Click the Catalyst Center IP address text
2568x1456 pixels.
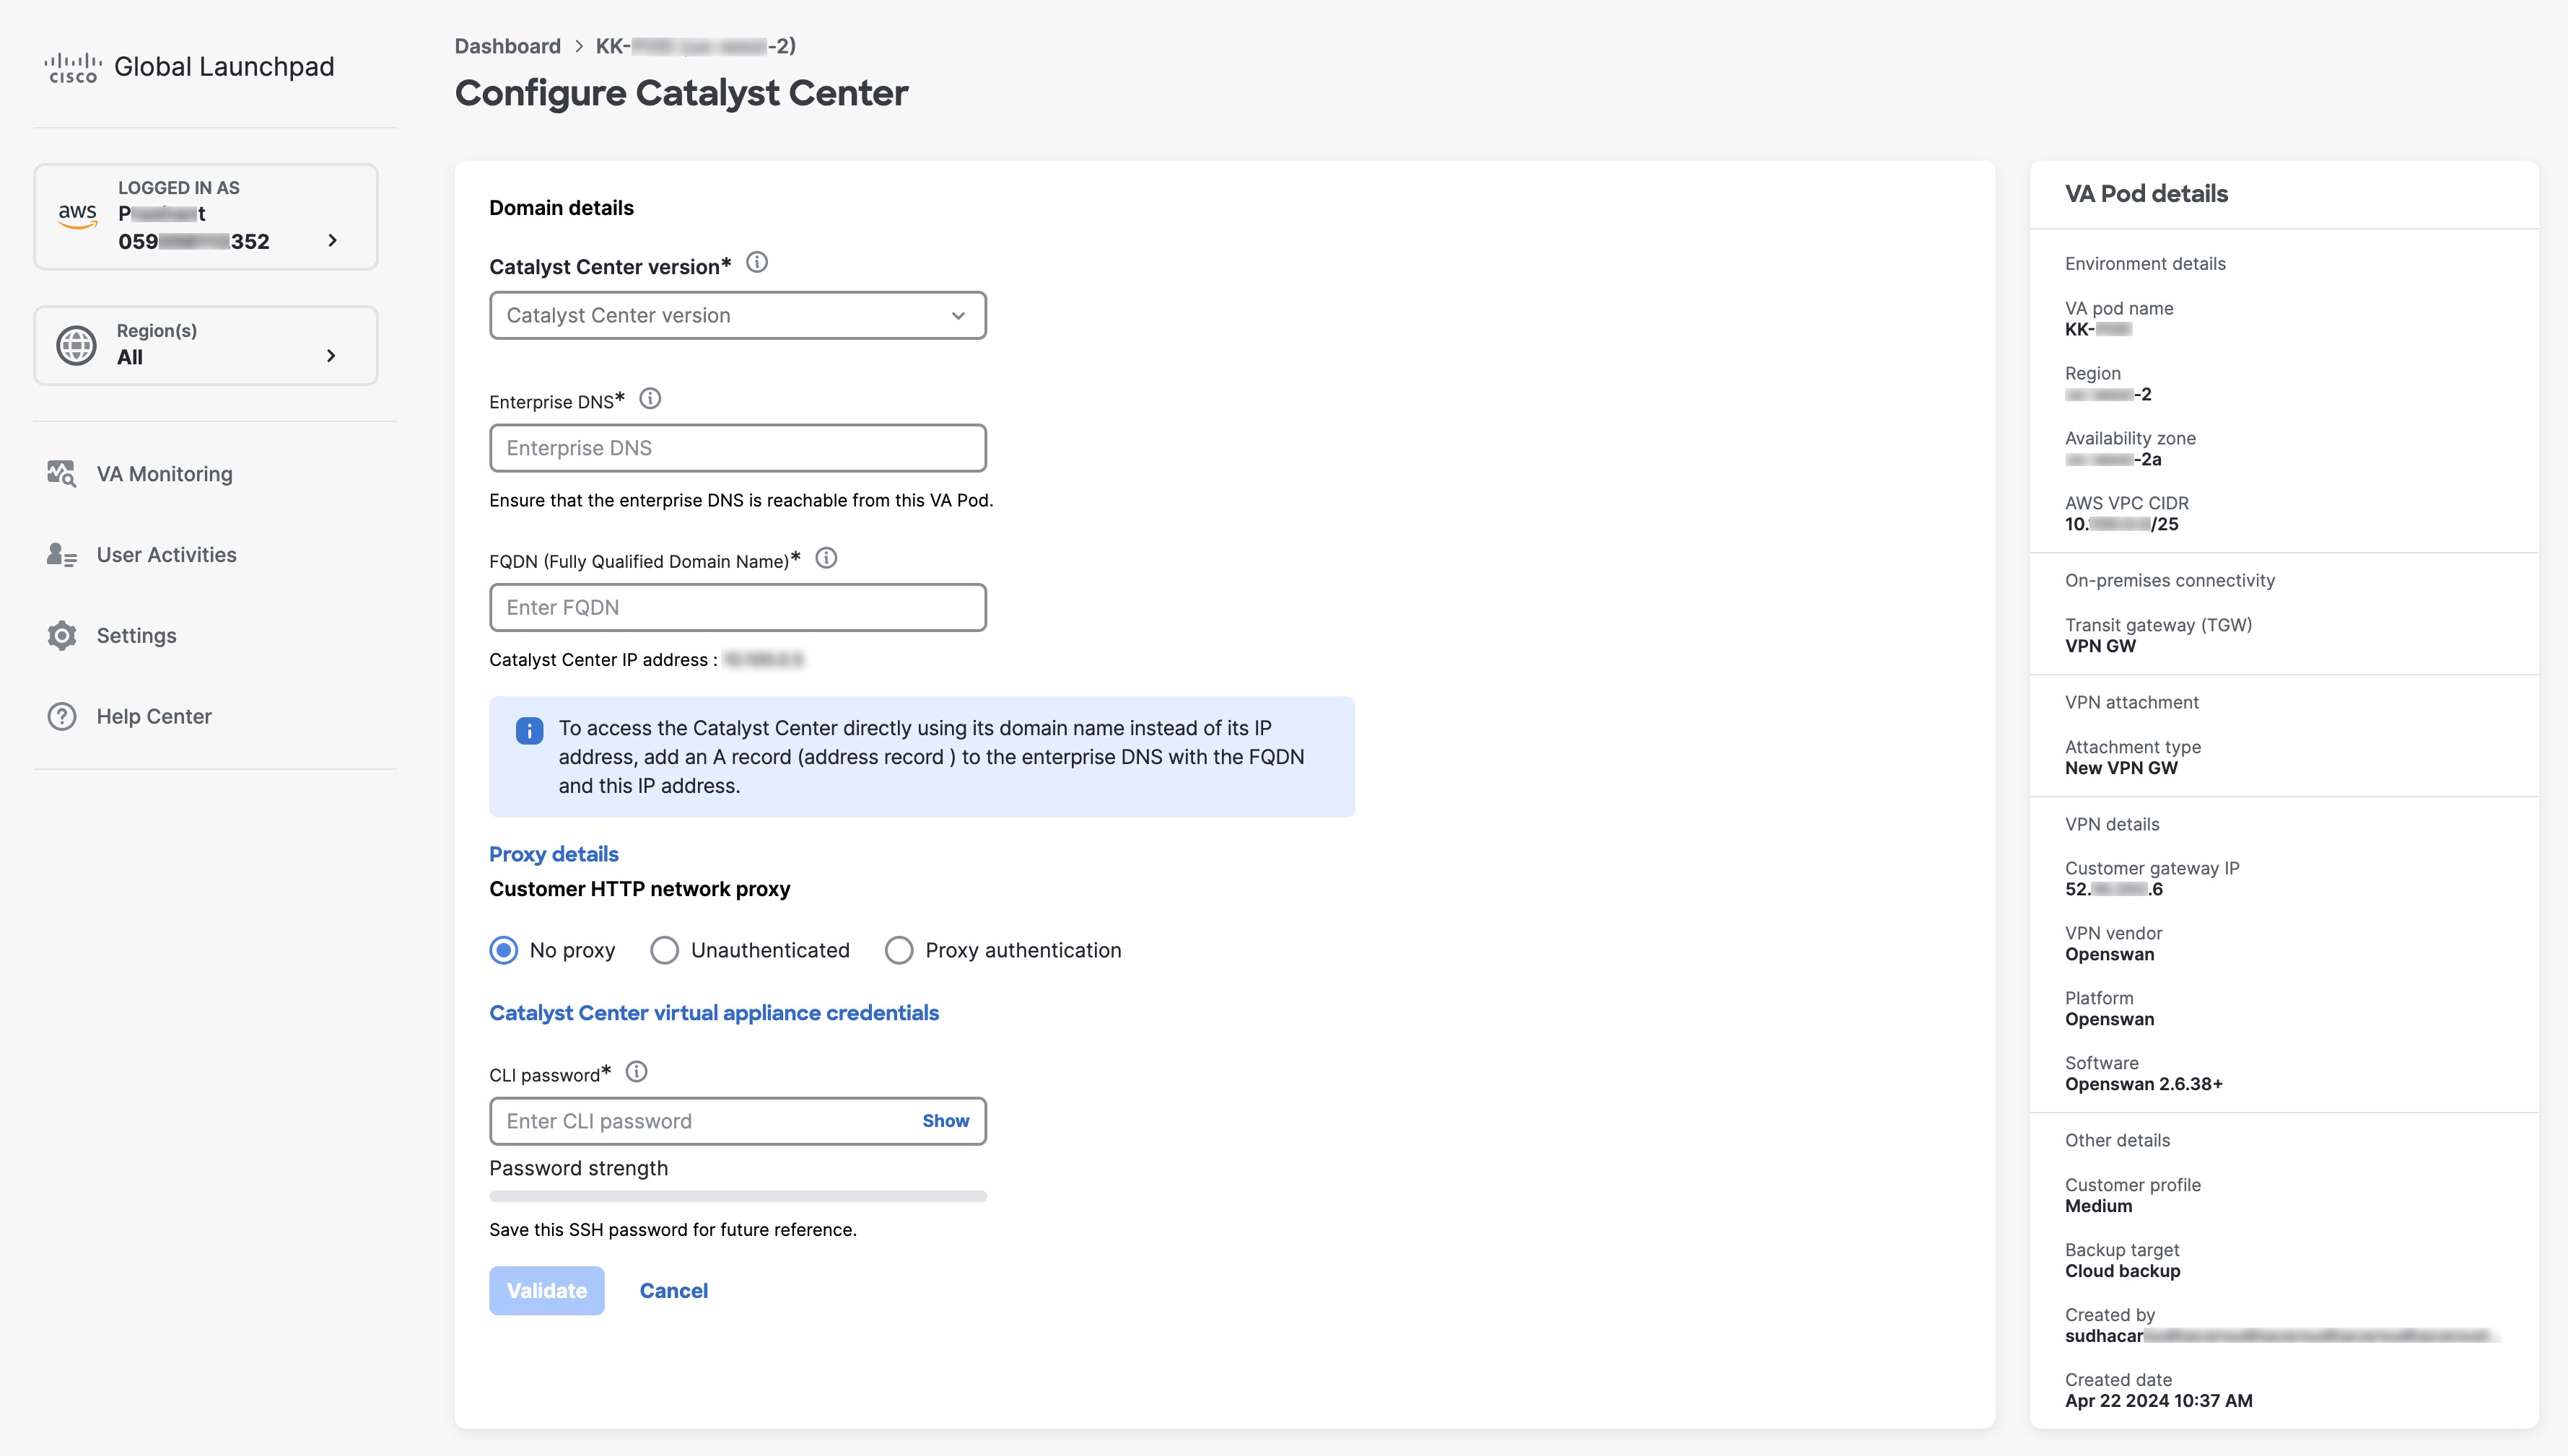[646, 660]
